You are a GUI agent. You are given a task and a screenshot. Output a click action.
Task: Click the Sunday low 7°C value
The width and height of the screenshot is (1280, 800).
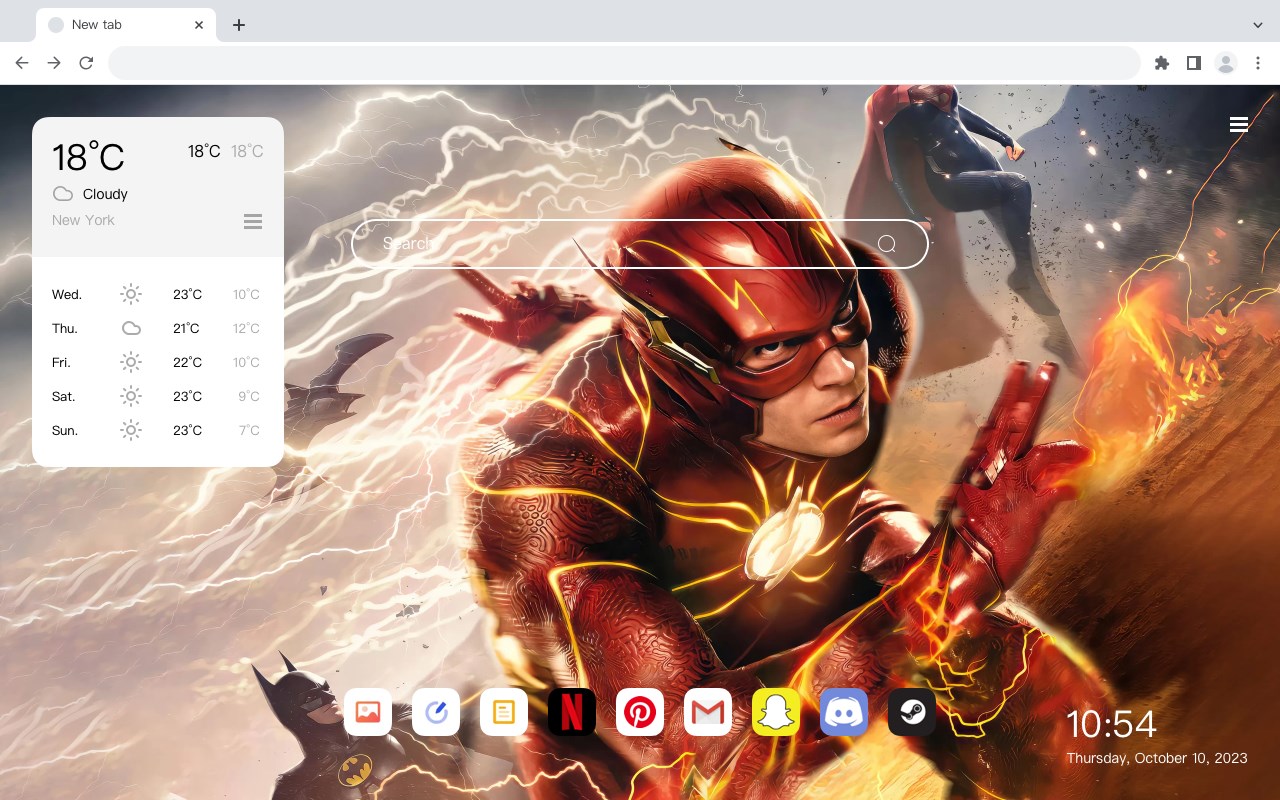click(x=249, y=430)
